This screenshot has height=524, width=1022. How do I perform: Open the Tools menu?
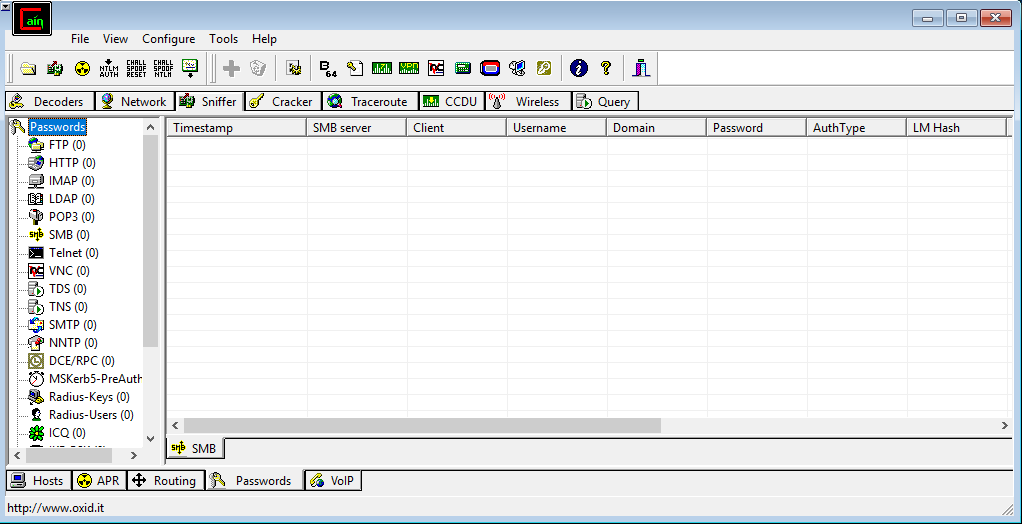pos(223,39)
